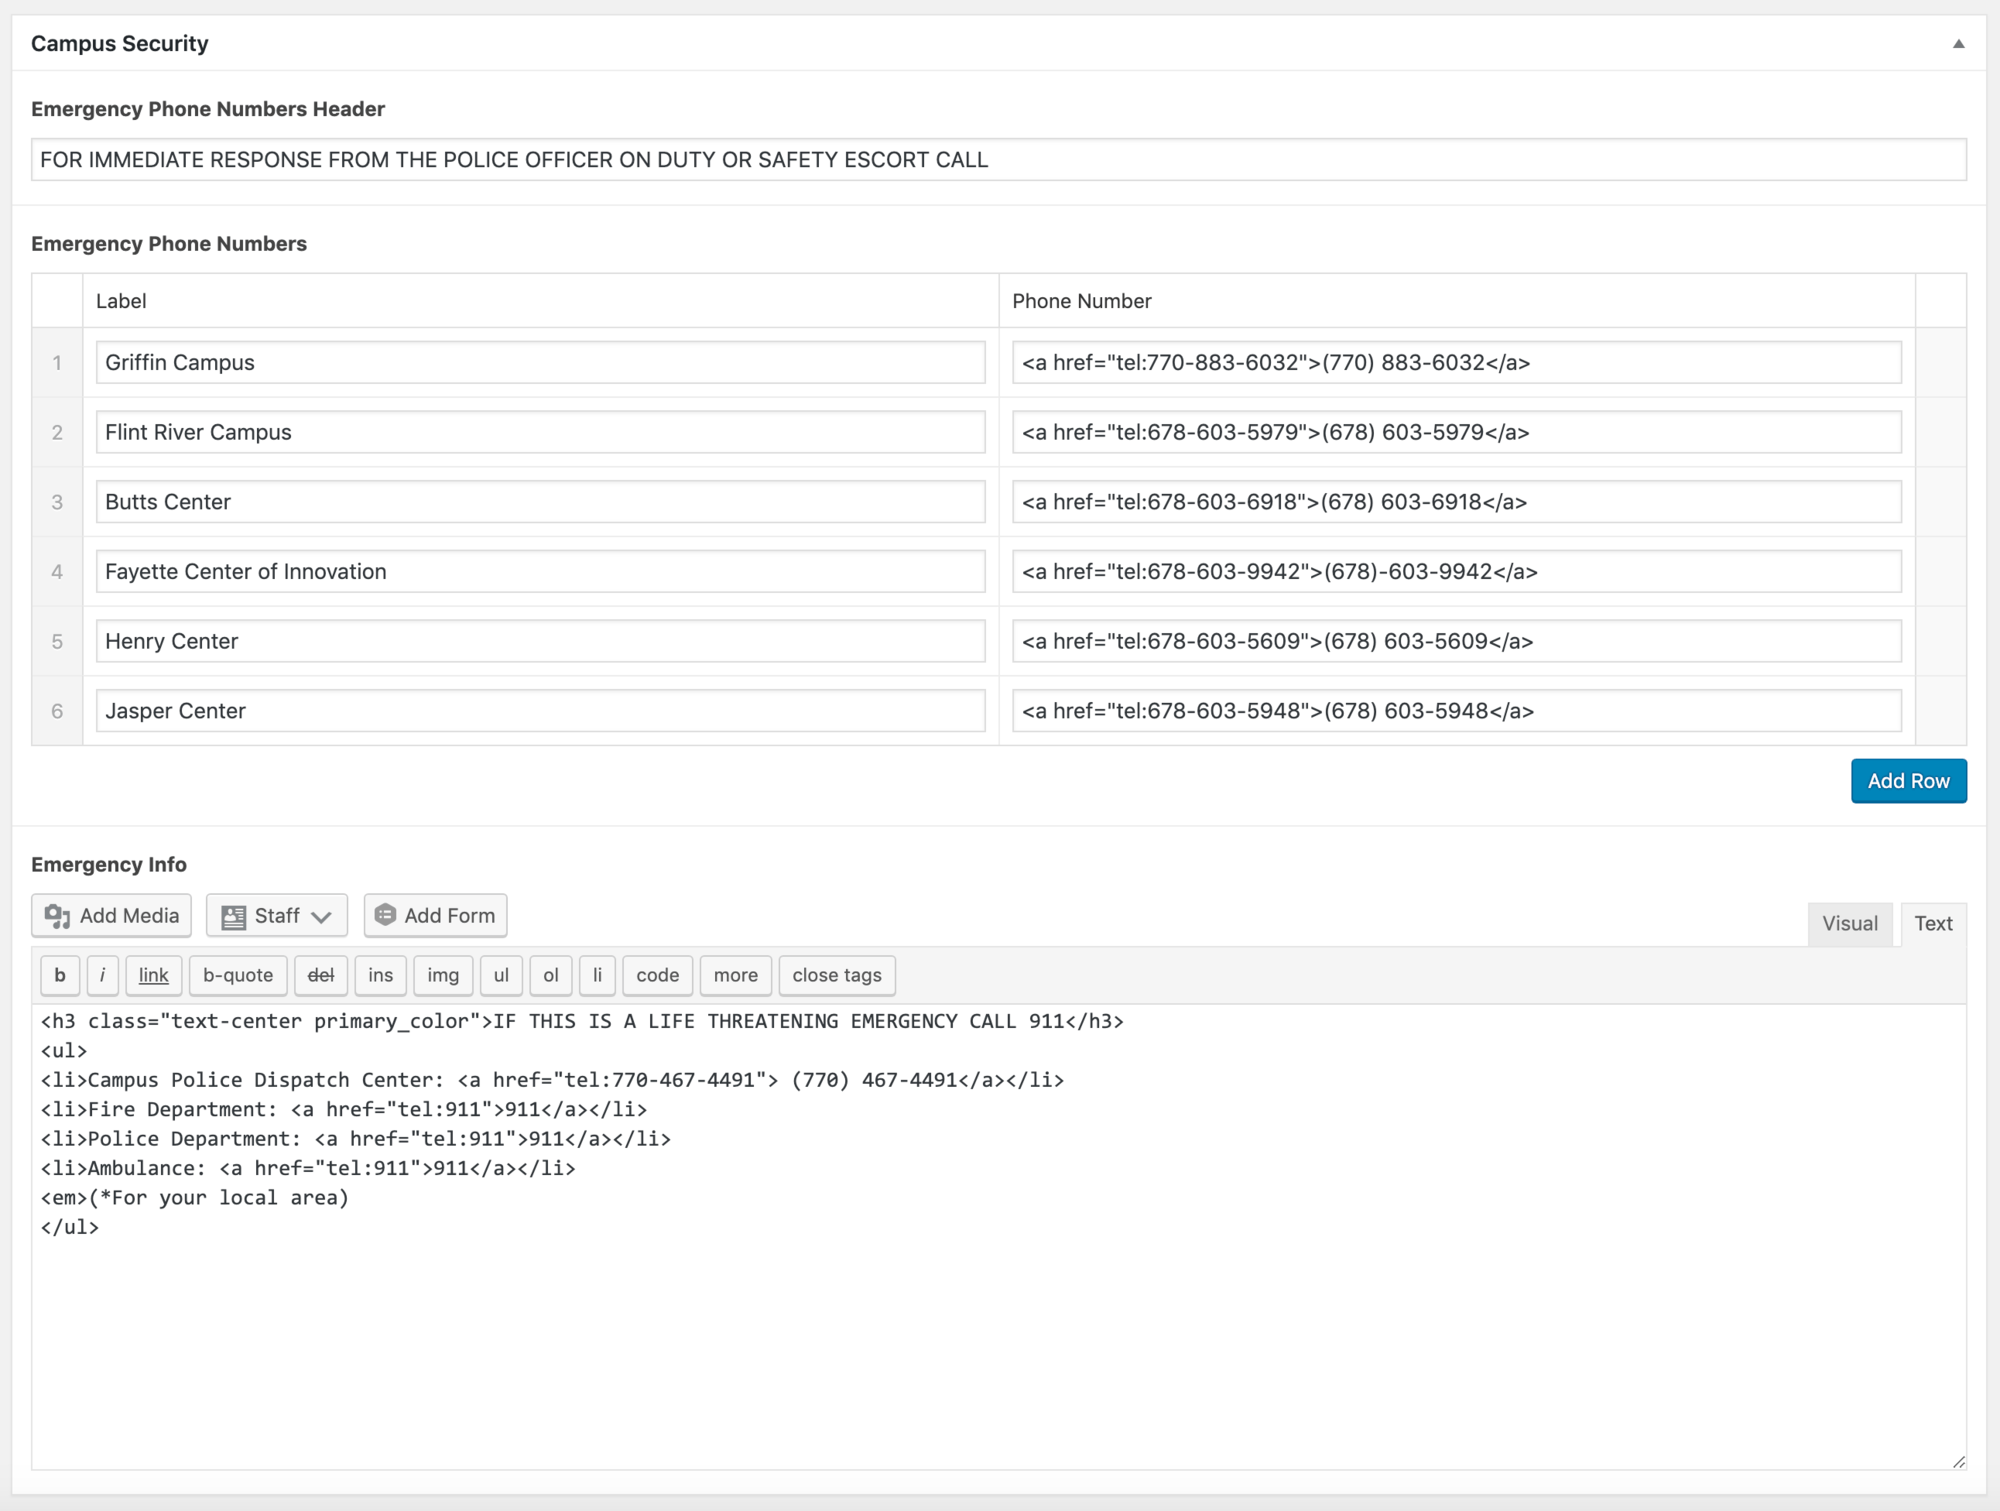This screenshot has height=1511, width=2000.
Task: Open the Staff dropdown button
Action: pos(277,915)
